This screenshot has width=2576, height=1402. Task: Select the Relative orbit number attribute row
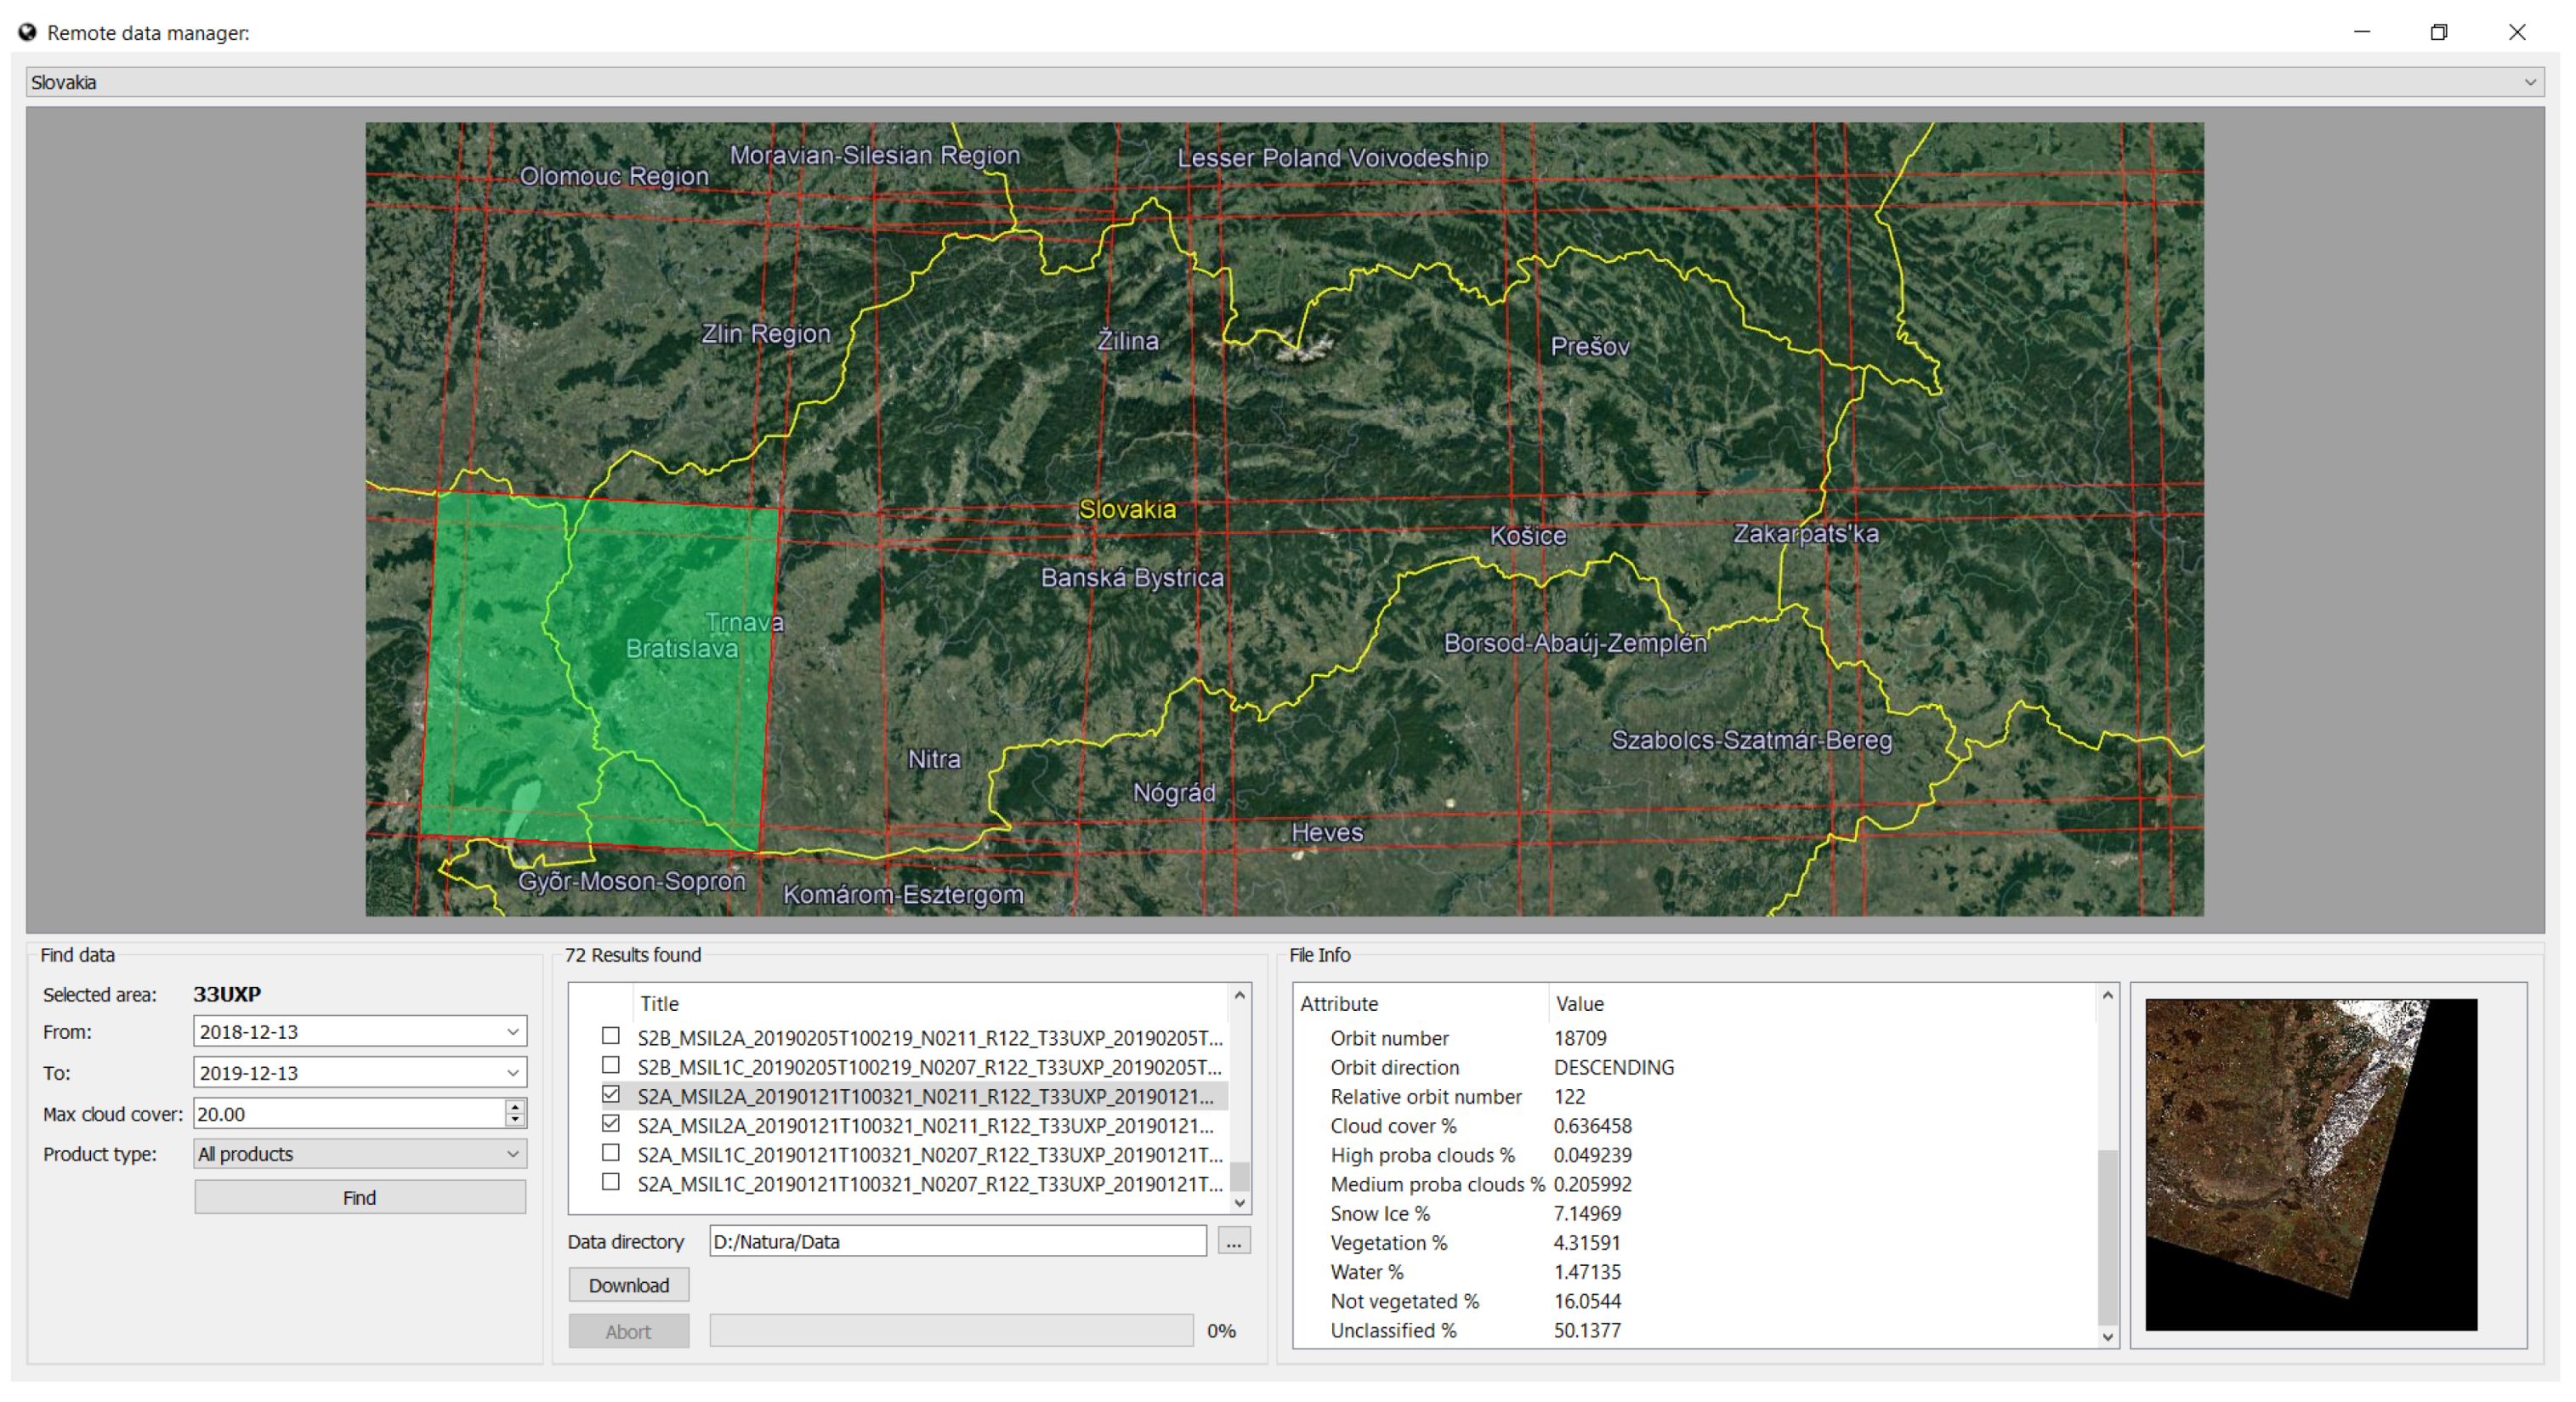[x=1695, y=1096]
